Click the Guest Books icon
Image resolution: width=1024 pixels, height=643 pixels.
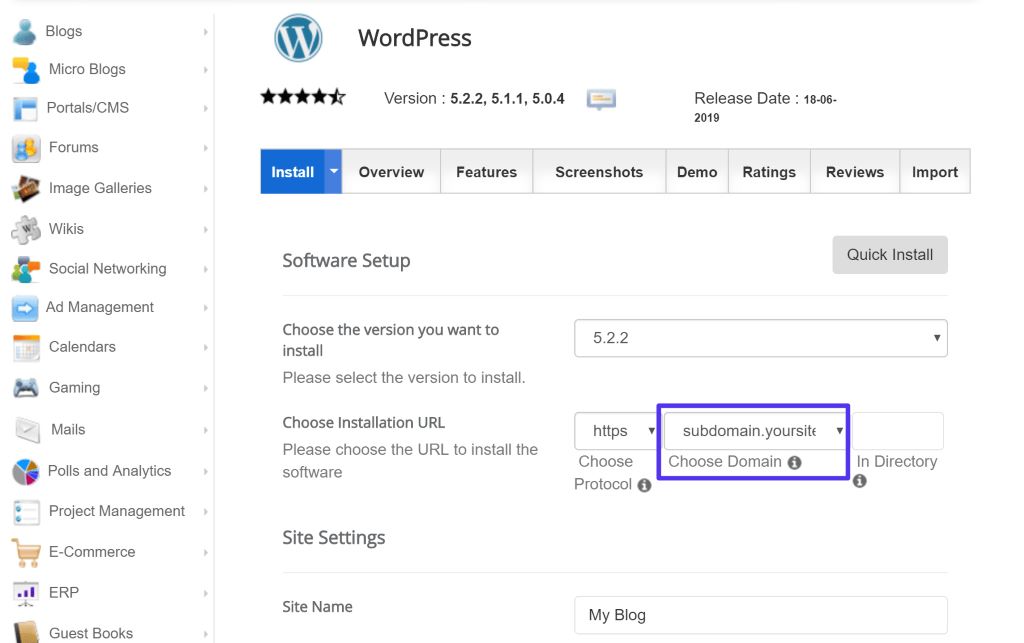click(x=27, y=632)
